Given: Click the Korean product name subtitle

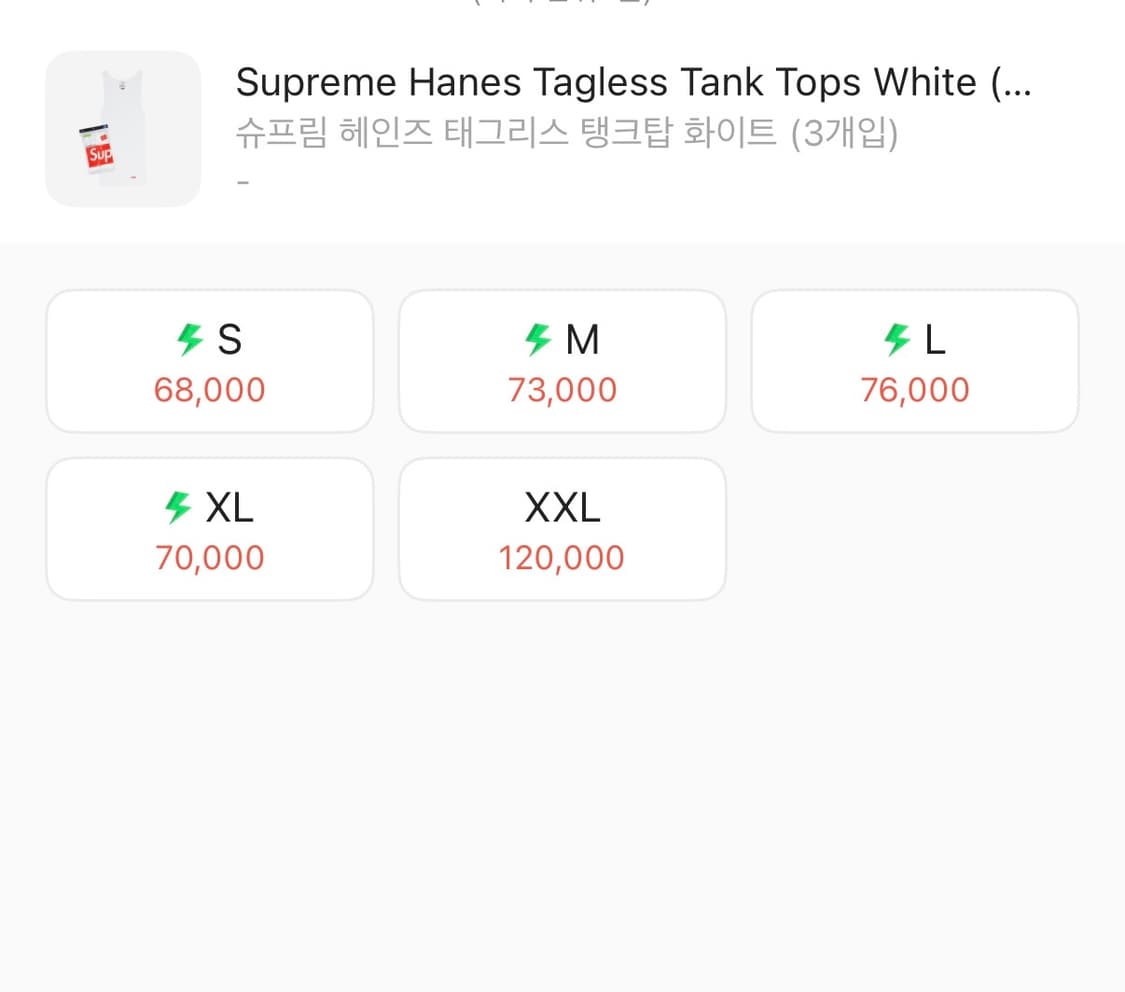Looking at the screenshot, I should 567,133.
